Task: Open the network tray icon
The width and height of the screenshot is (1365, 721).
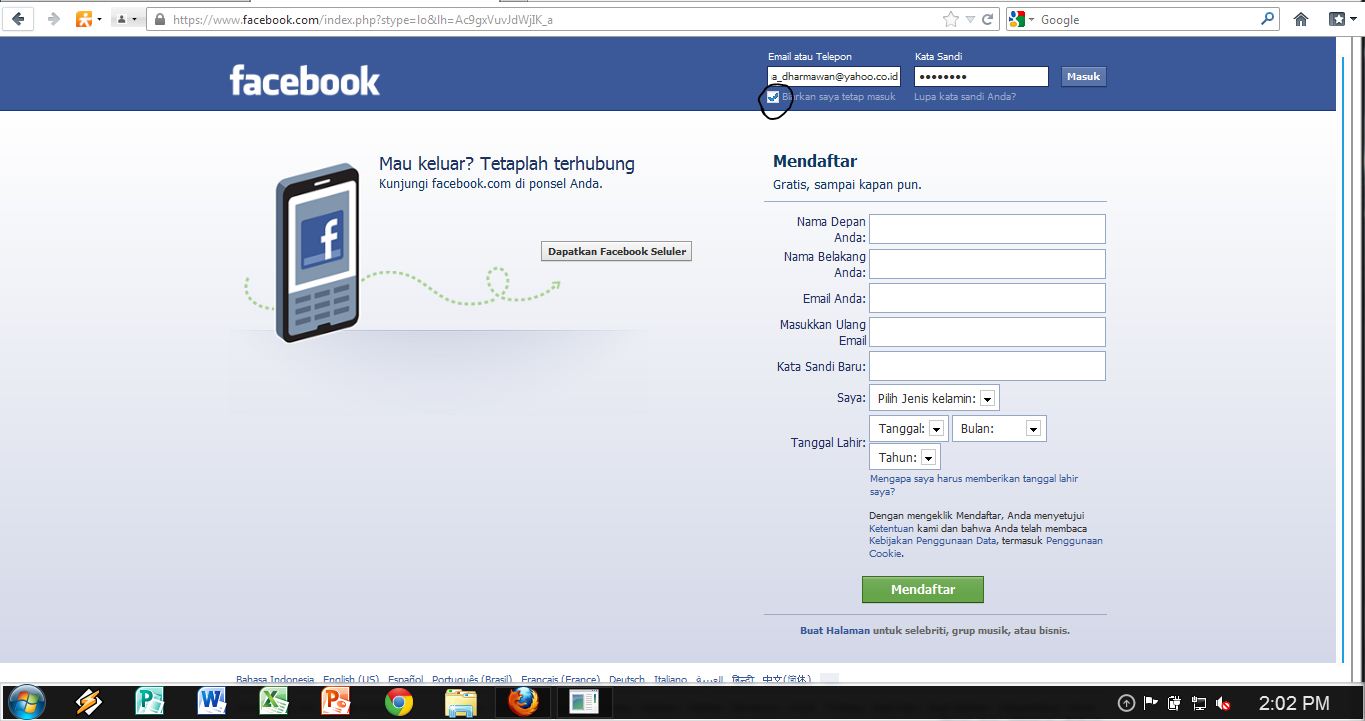Action: pos(1198,703)
